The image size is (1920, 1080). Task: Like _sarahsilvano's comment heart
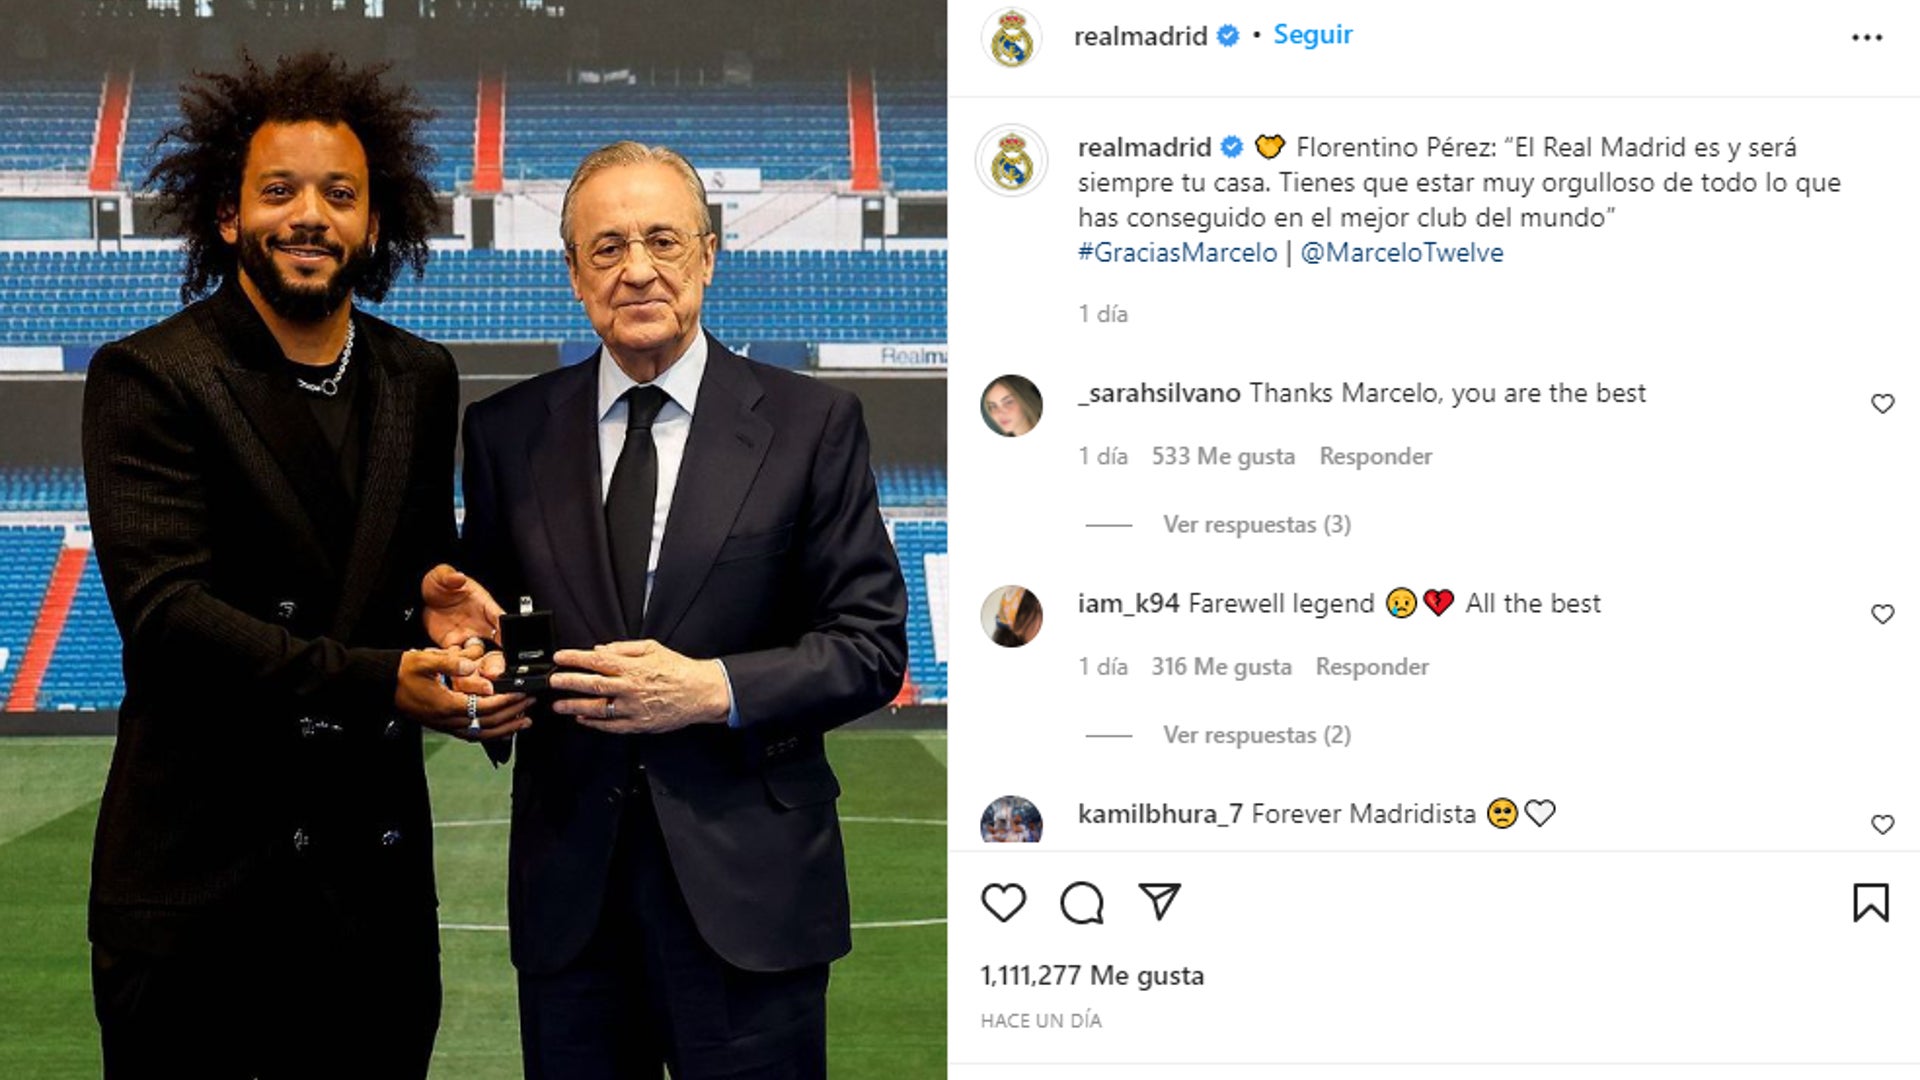1882,404
